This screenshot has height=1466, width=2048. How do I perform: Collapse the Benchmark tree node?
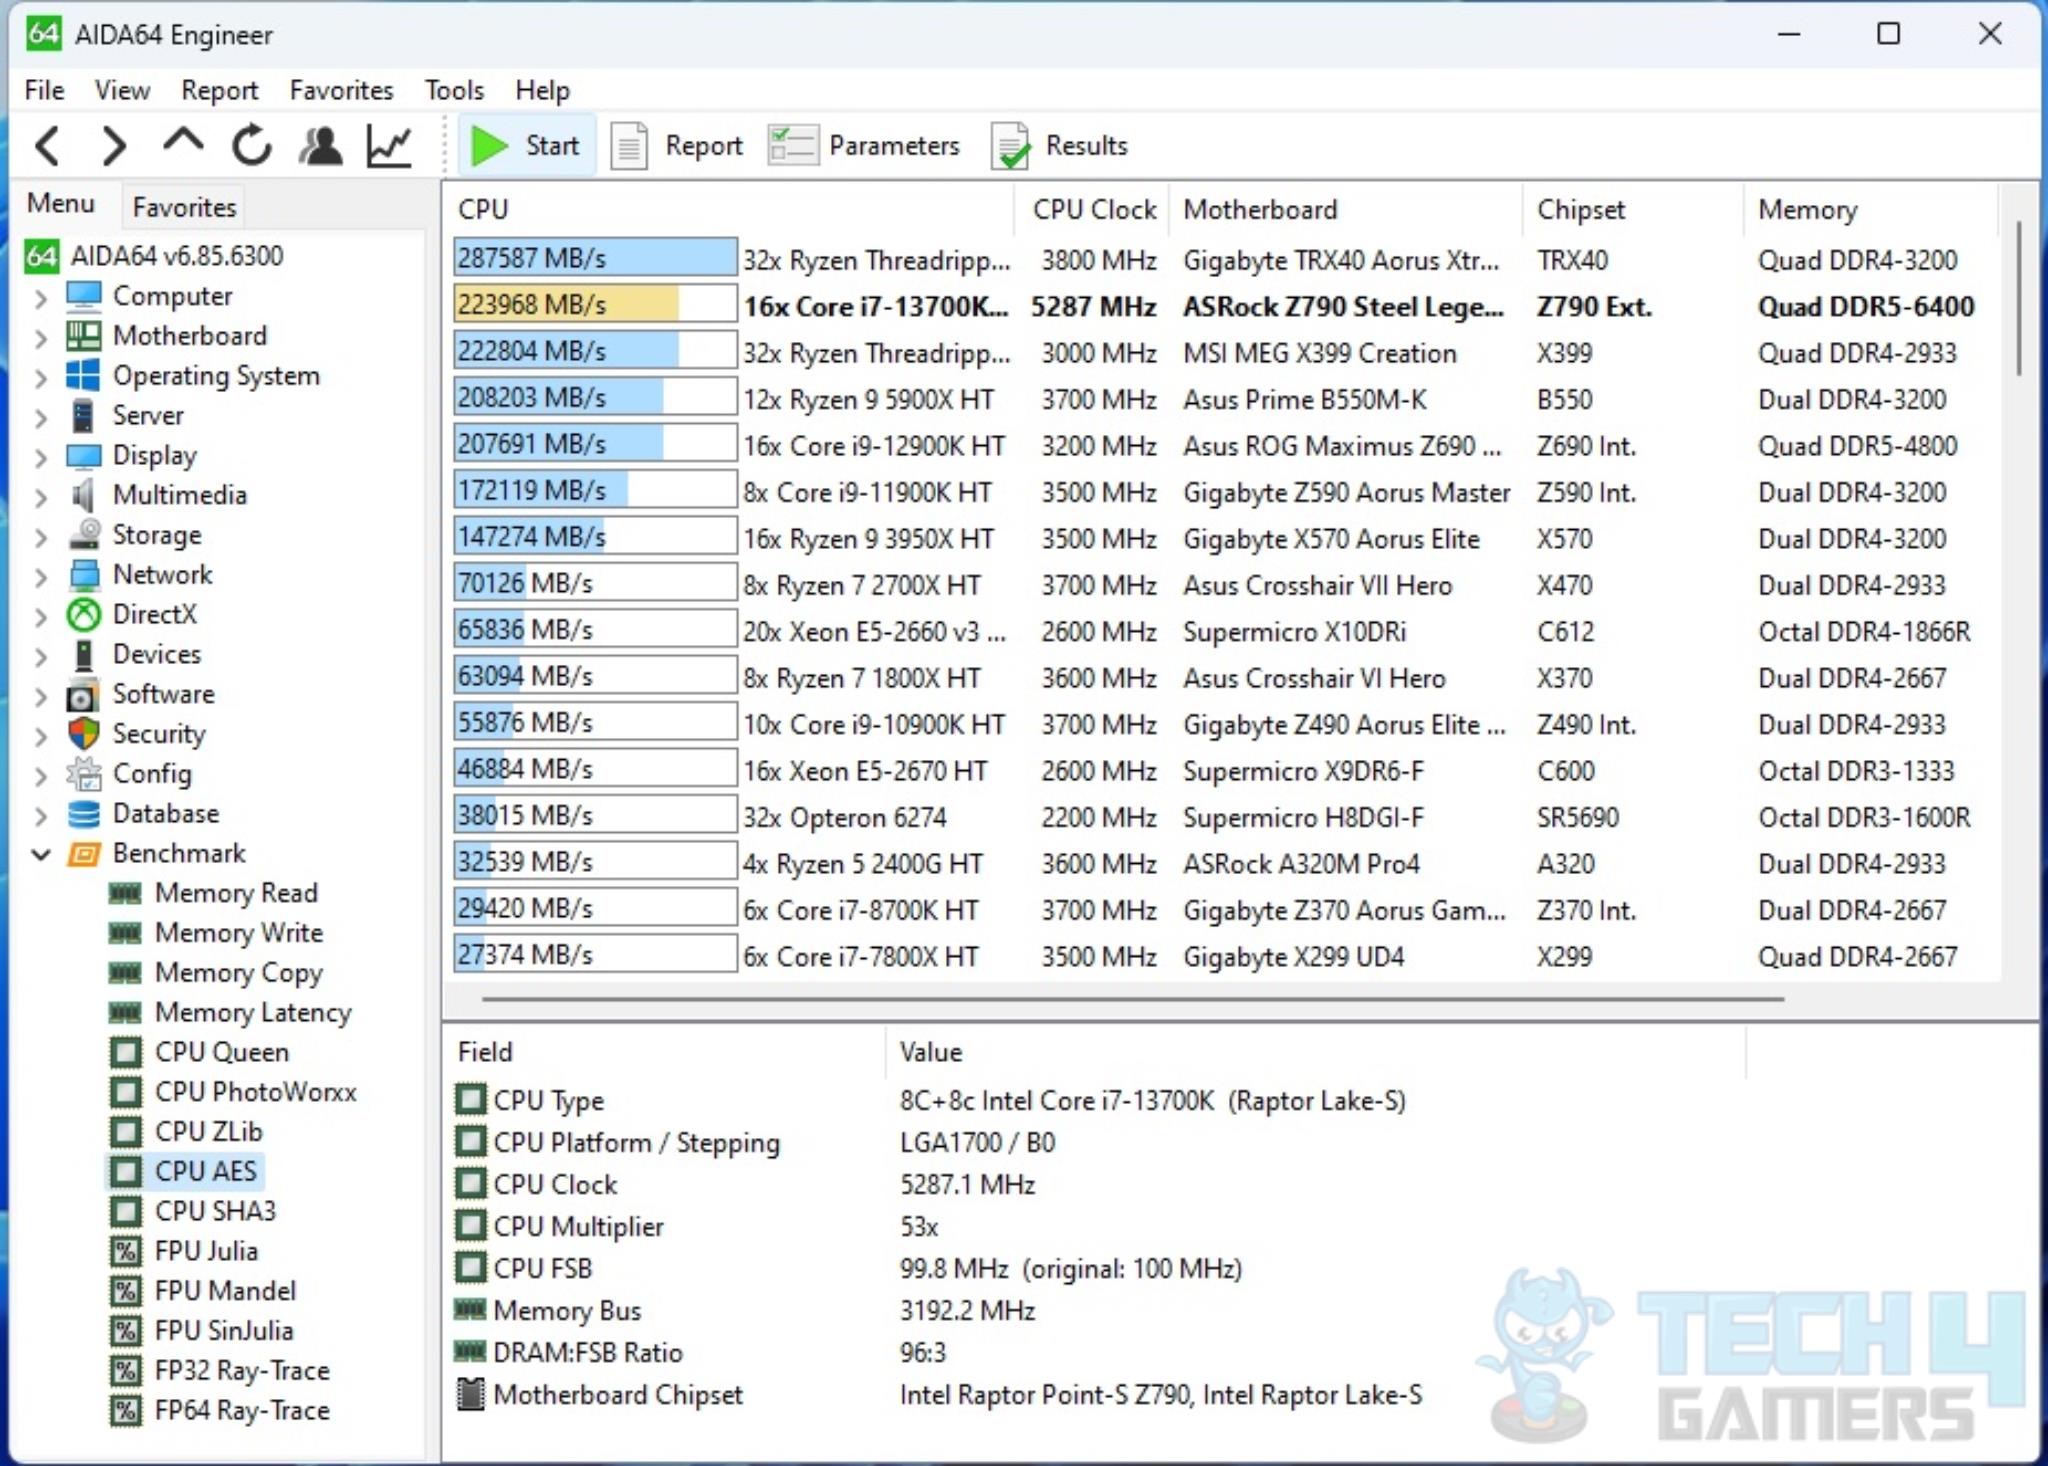point(41,854)
